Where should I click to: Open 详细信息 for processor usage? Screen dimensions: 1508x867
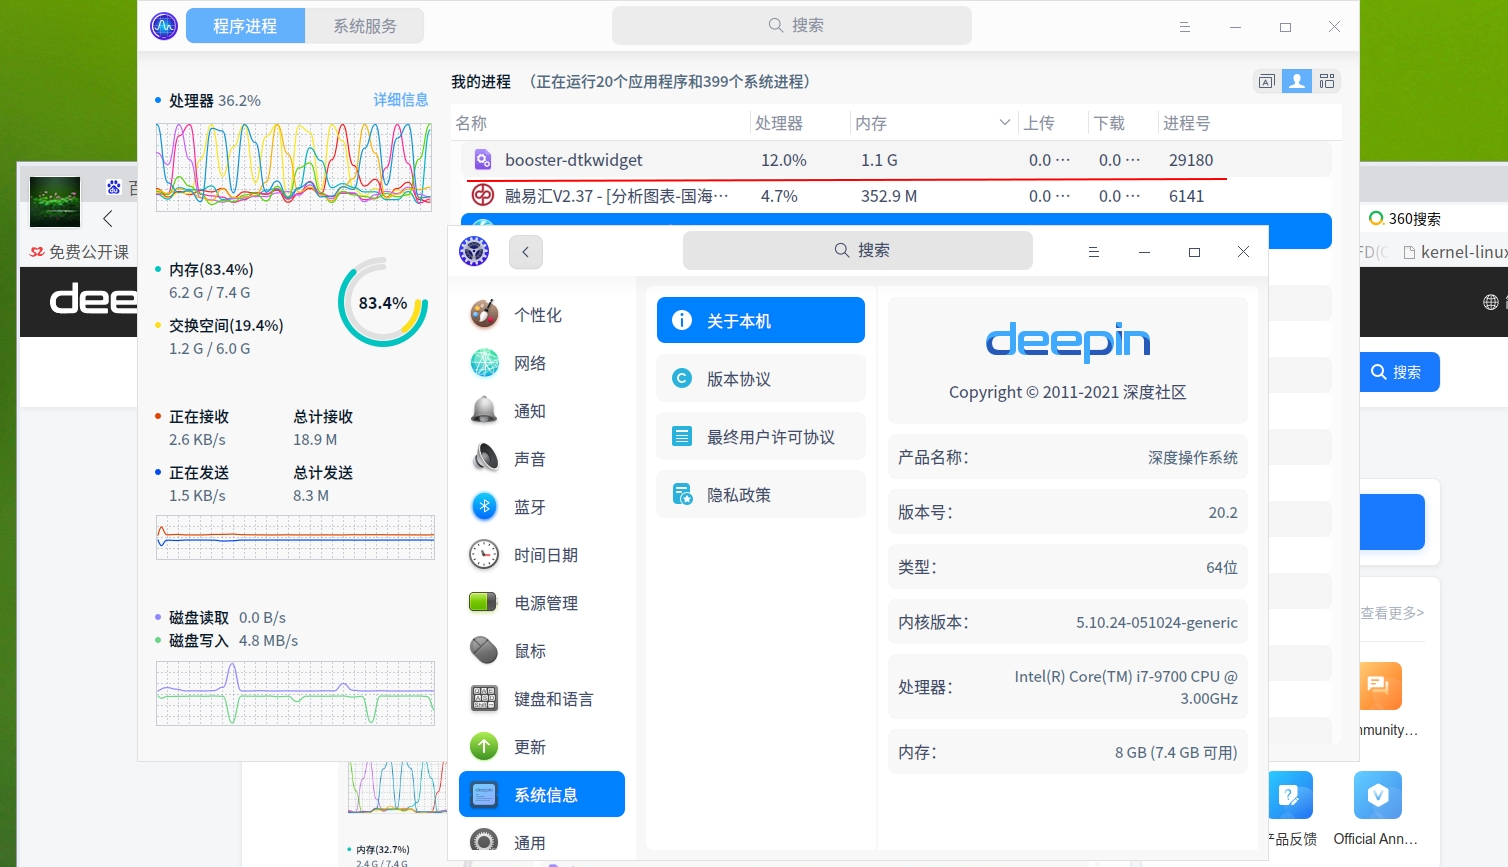tap(401, 100)
